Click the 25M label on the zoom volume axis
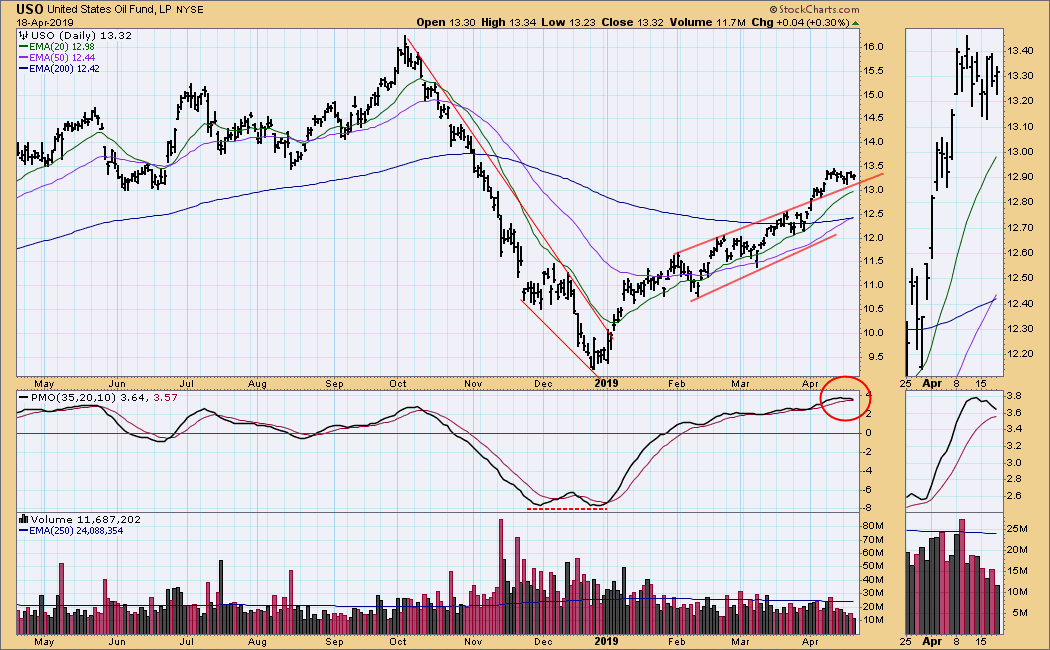Image resolution: width=1050 pixels, height=650 pixels. pyautogui.click(x=1017, y=529)
